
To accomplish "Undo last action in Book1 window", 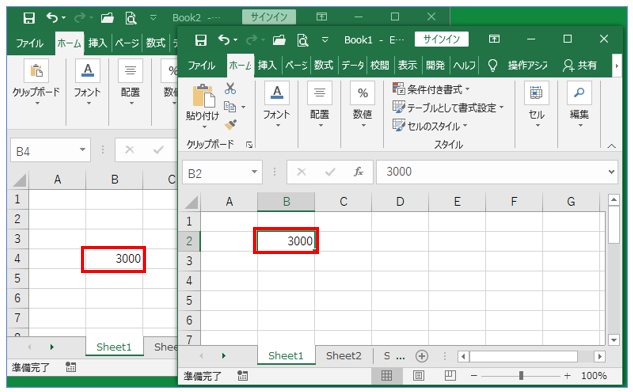I will (x=224, y=40).
